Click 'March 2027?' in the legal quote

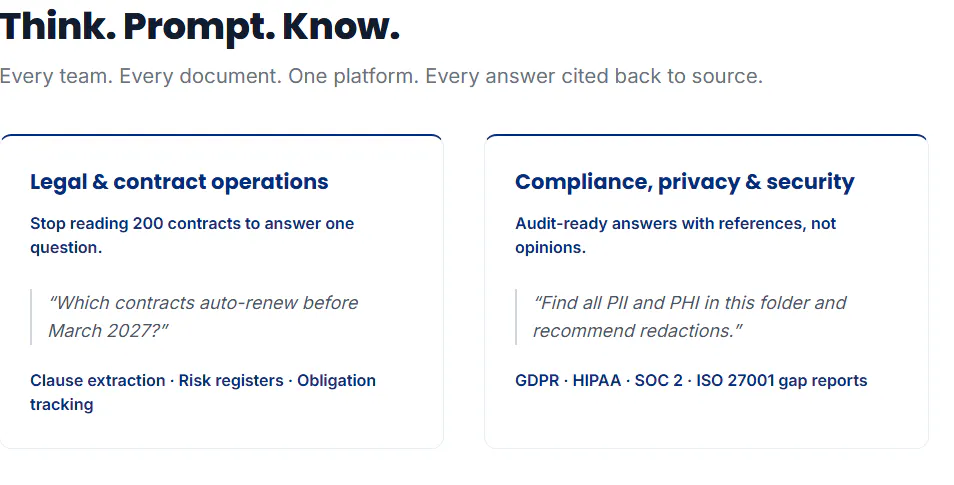tap(108, 330)
